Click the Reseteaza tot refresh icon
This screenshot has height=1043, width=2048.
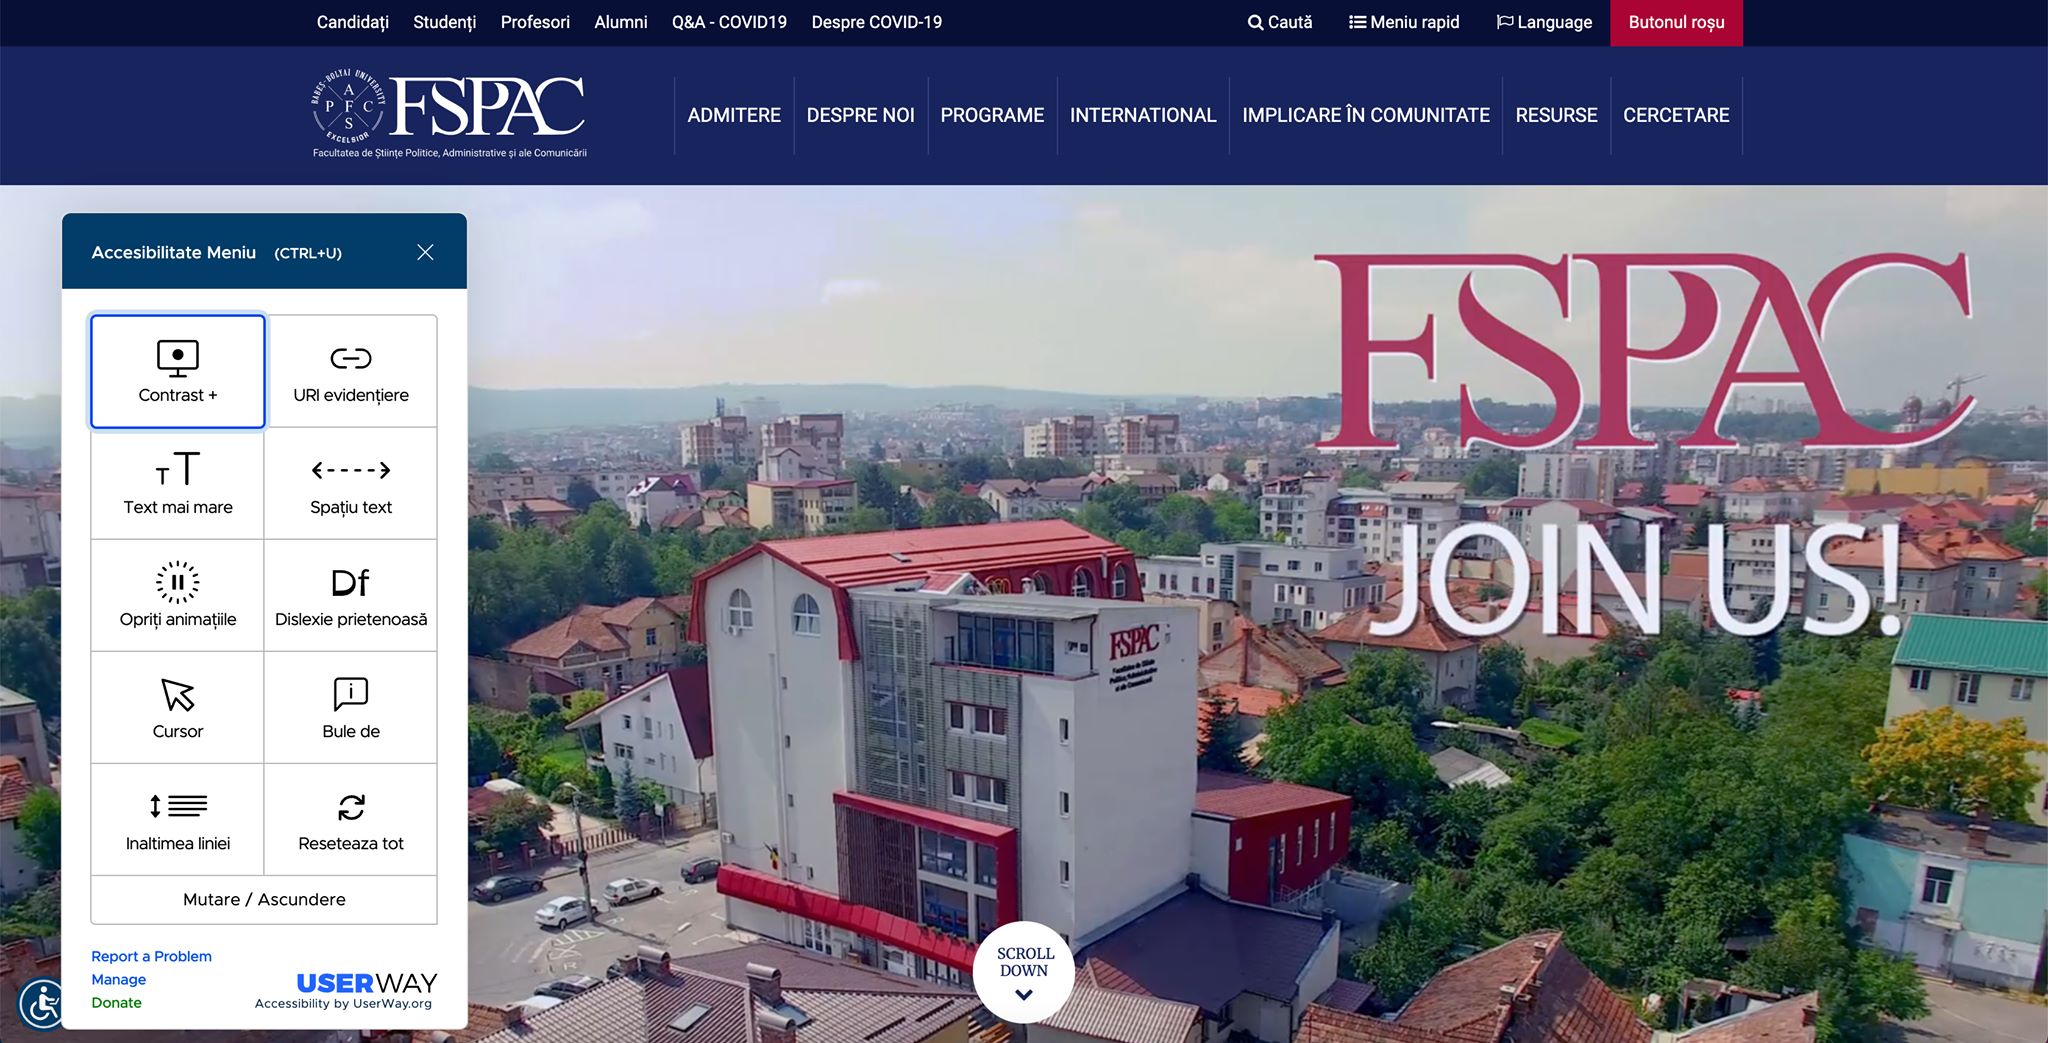(351, 806)
